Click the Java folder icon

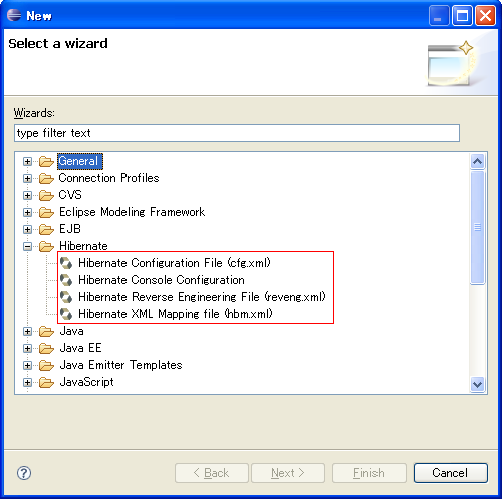click(46, 332)
